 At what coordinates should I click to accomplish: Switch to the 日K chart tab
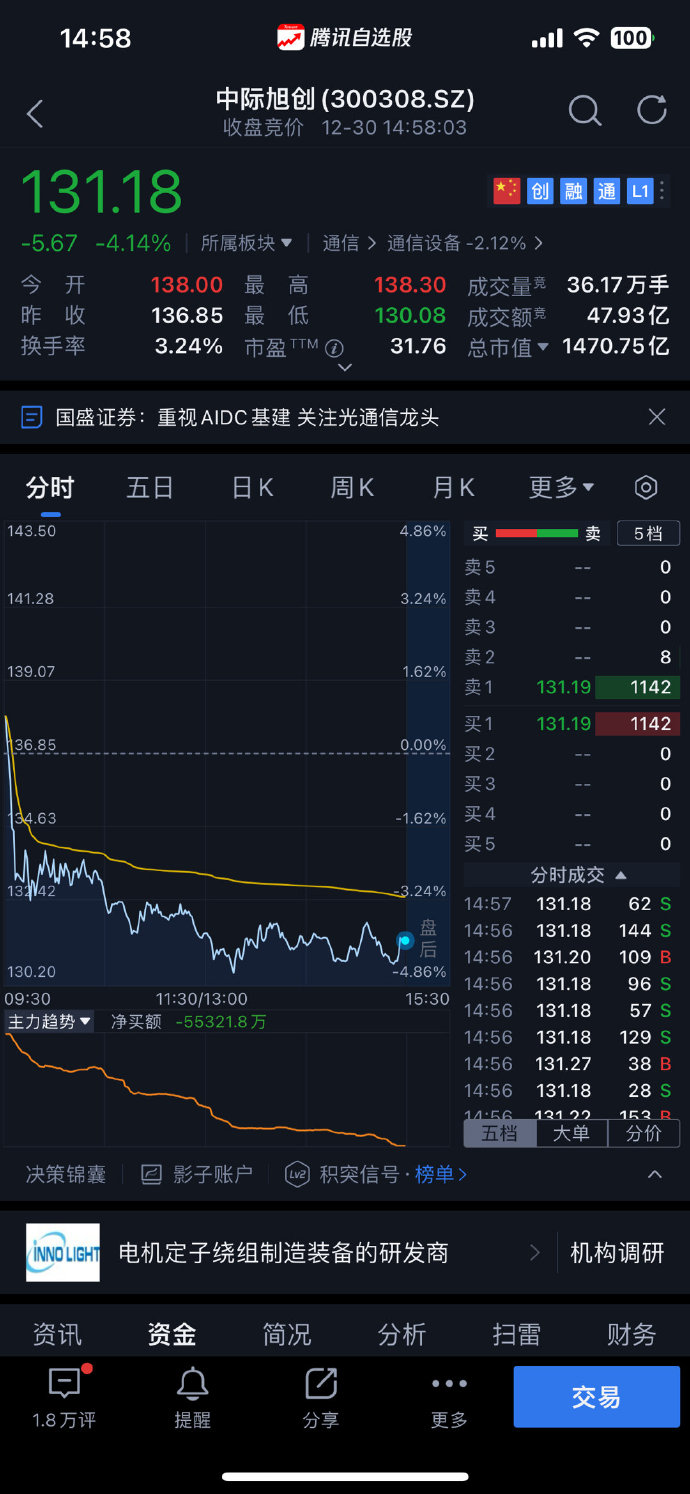tap(252, 487)
